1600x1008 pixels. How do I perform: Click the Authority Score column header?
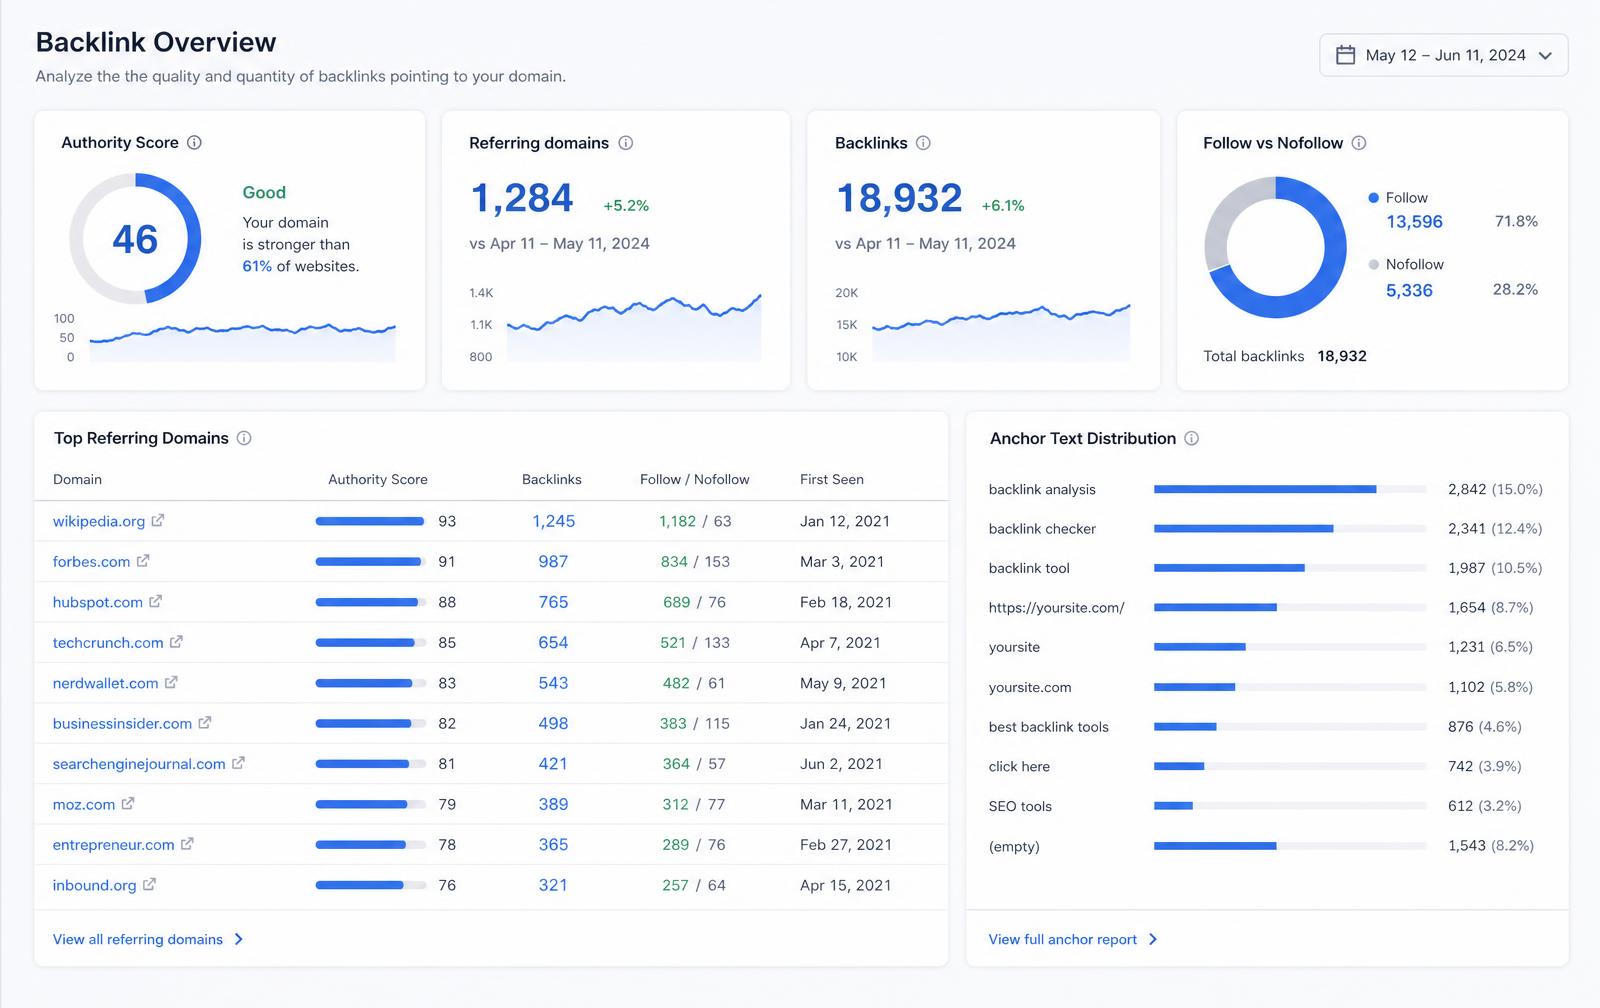point(378,479)
